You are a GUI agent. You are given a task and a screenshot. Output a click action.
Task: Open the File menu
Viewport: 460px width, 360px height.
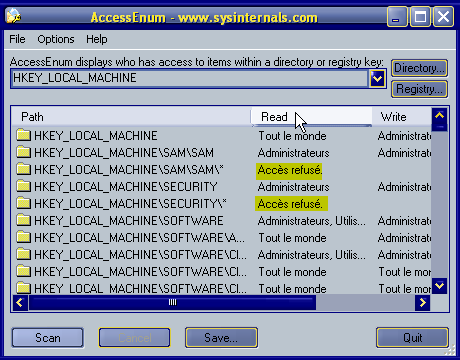tap(17, 39)
